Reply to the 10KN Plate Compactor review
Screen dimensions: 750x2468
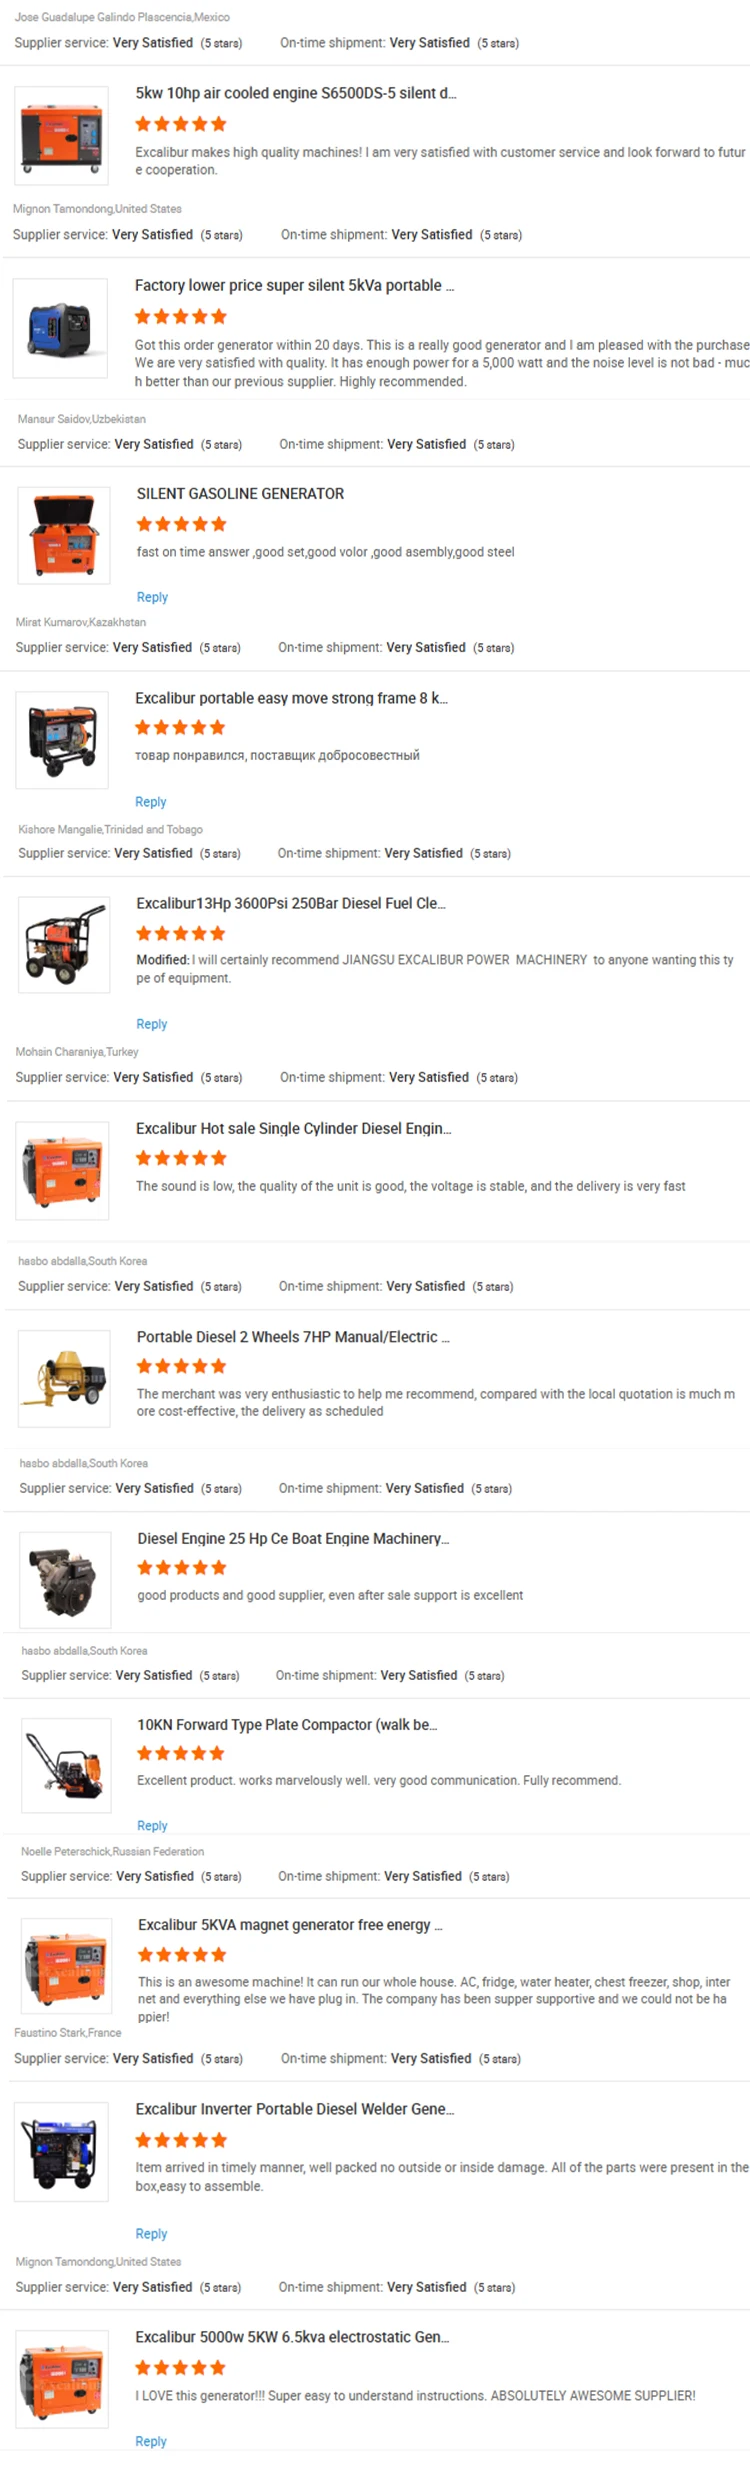[152, 1826]
